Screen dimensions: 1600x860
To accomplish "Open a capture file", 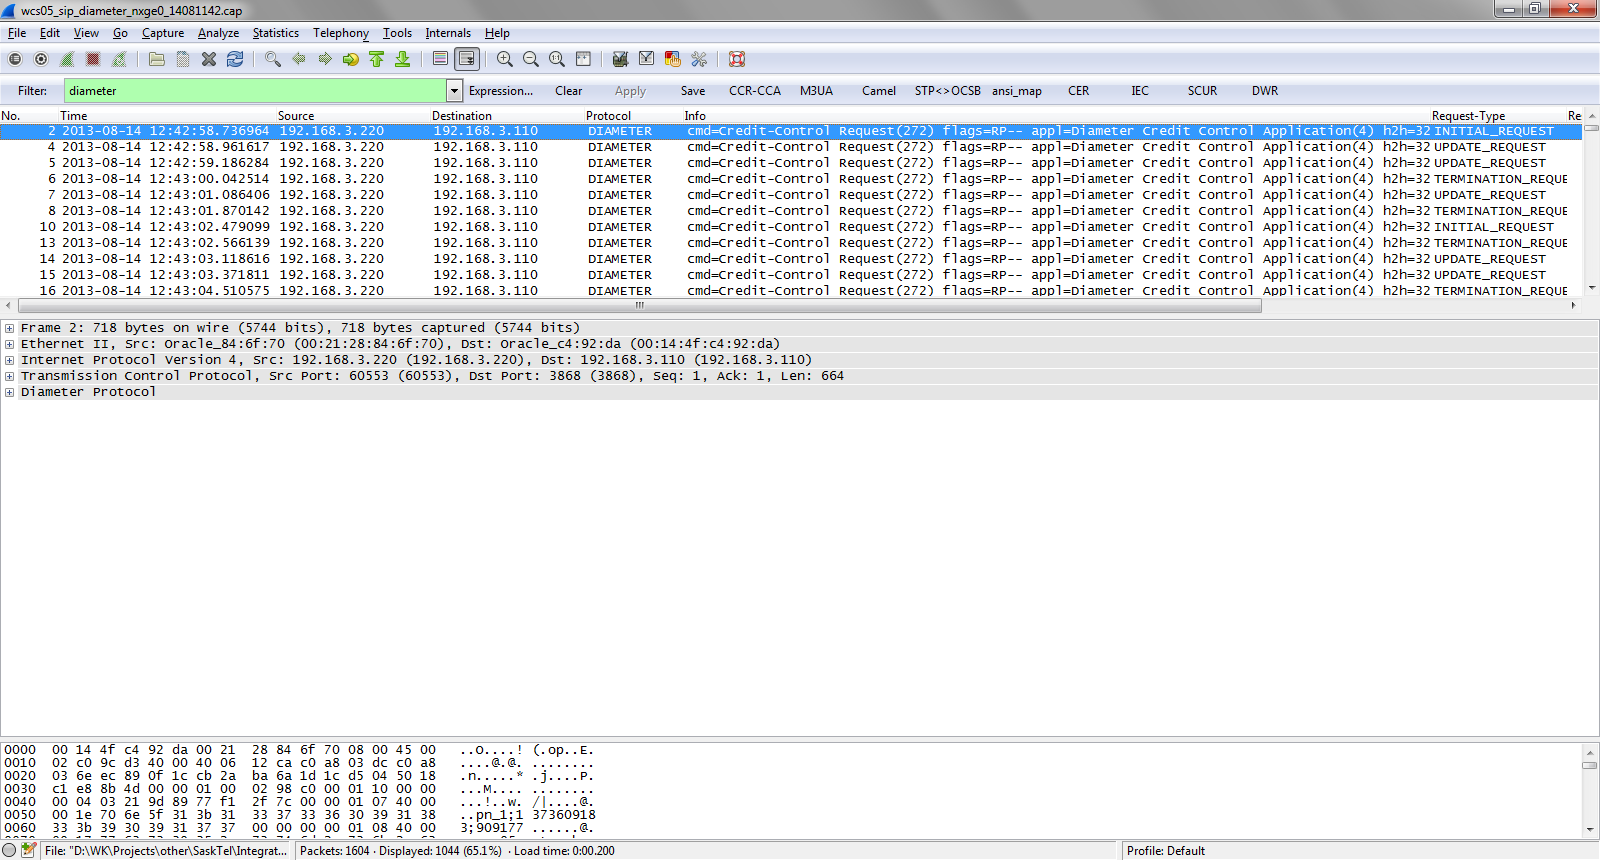I will tap(157, 59).
